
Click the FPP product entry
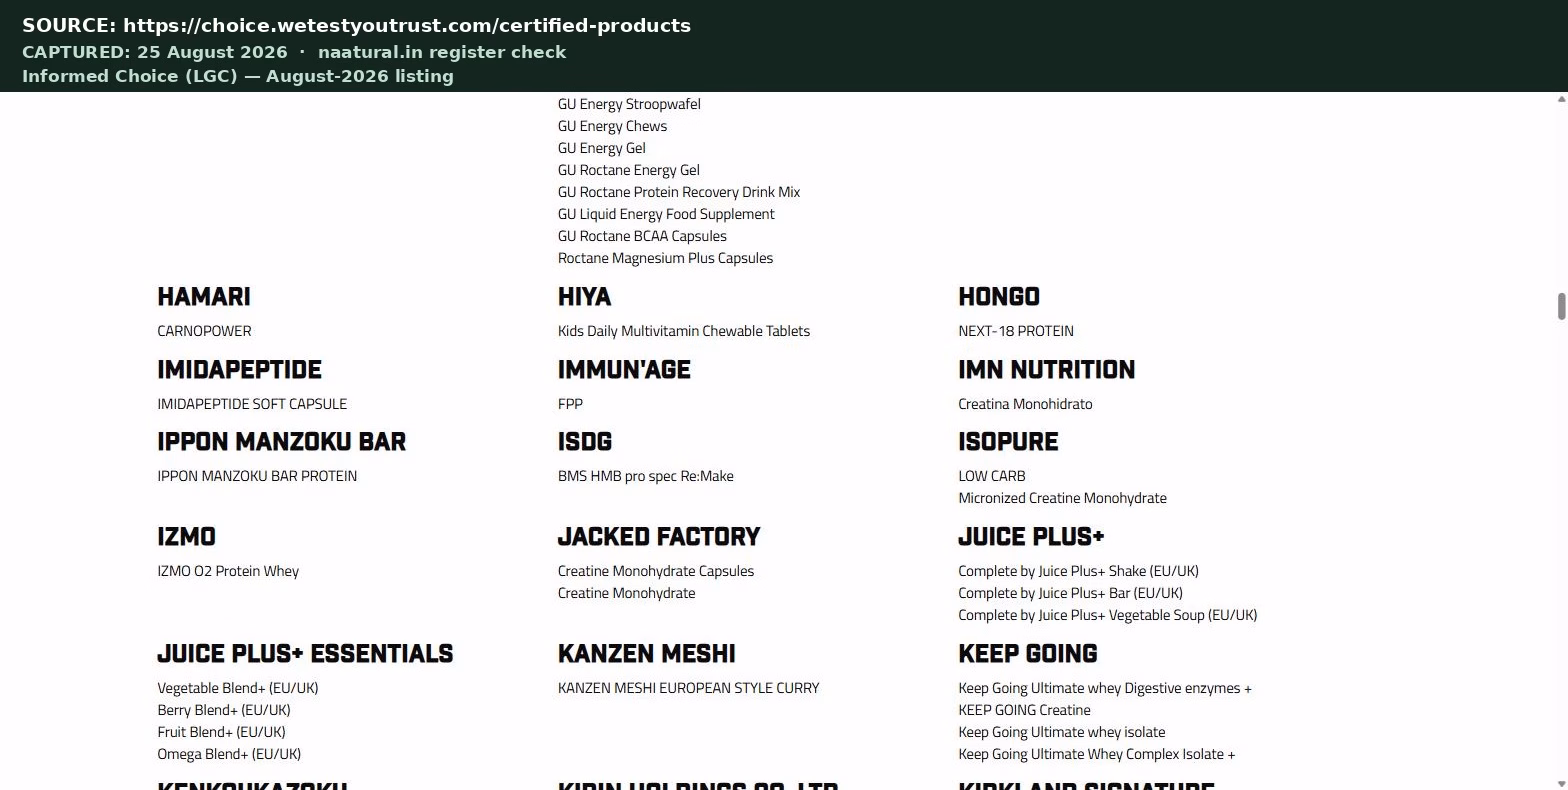[x=570, y=404]
